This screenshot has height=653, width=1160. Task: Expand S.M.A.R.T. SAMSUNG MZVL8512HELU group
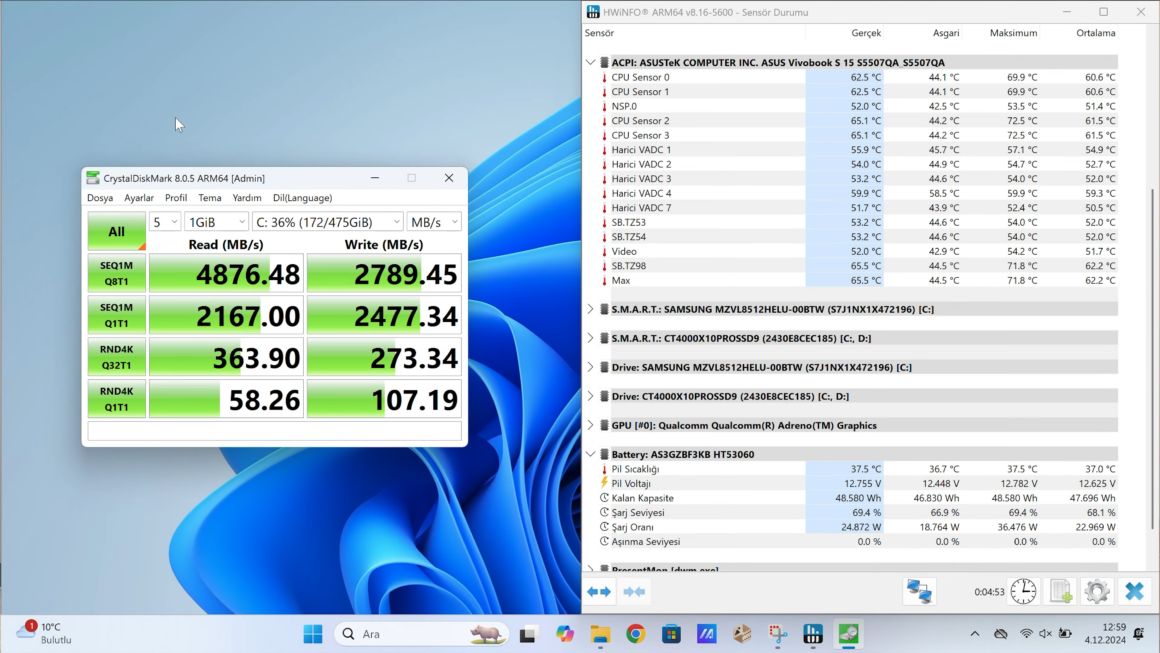tap(590, 309)
